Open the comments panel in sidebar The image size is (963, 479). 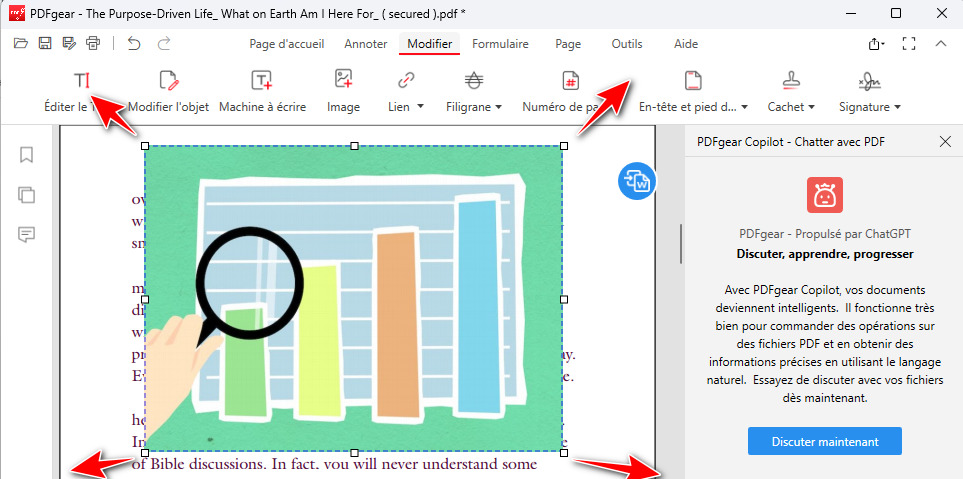pos(27,235)
